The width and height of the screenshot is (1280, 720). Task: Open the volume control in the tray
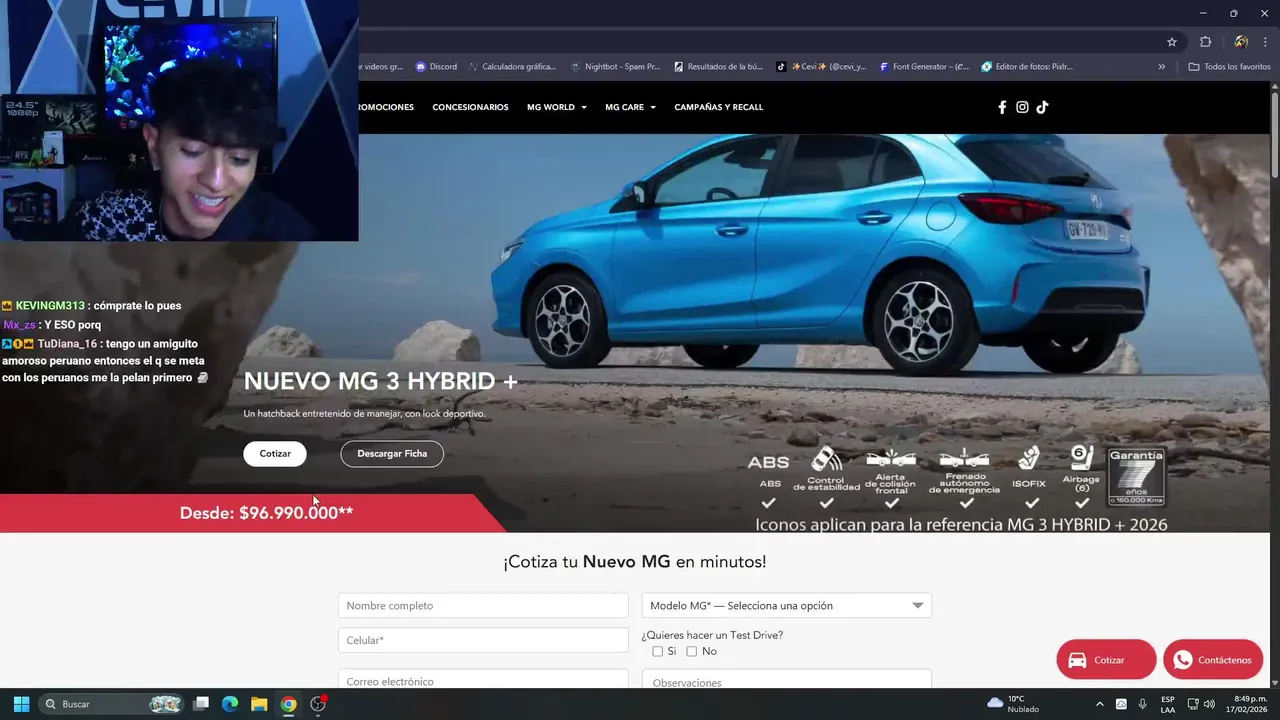1209,704
